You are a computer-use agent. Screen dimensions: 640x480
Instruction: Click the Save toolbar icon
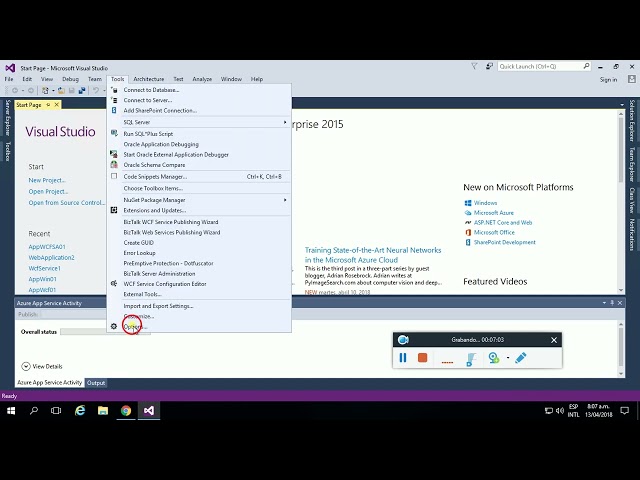[x=72, y=90]
